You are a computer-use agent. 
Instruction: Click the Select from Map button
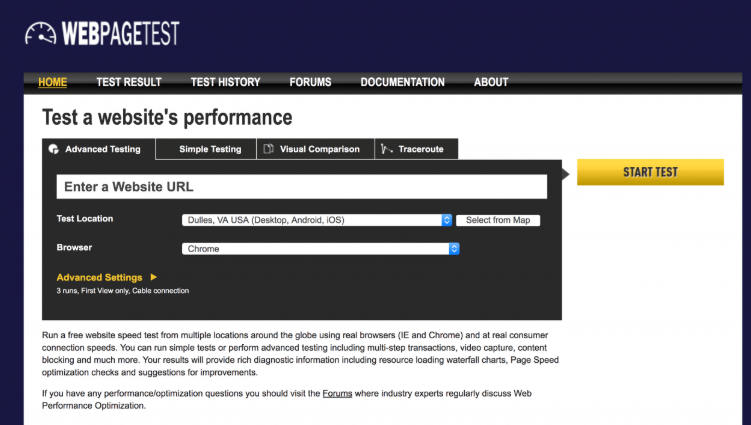(498, 220)
